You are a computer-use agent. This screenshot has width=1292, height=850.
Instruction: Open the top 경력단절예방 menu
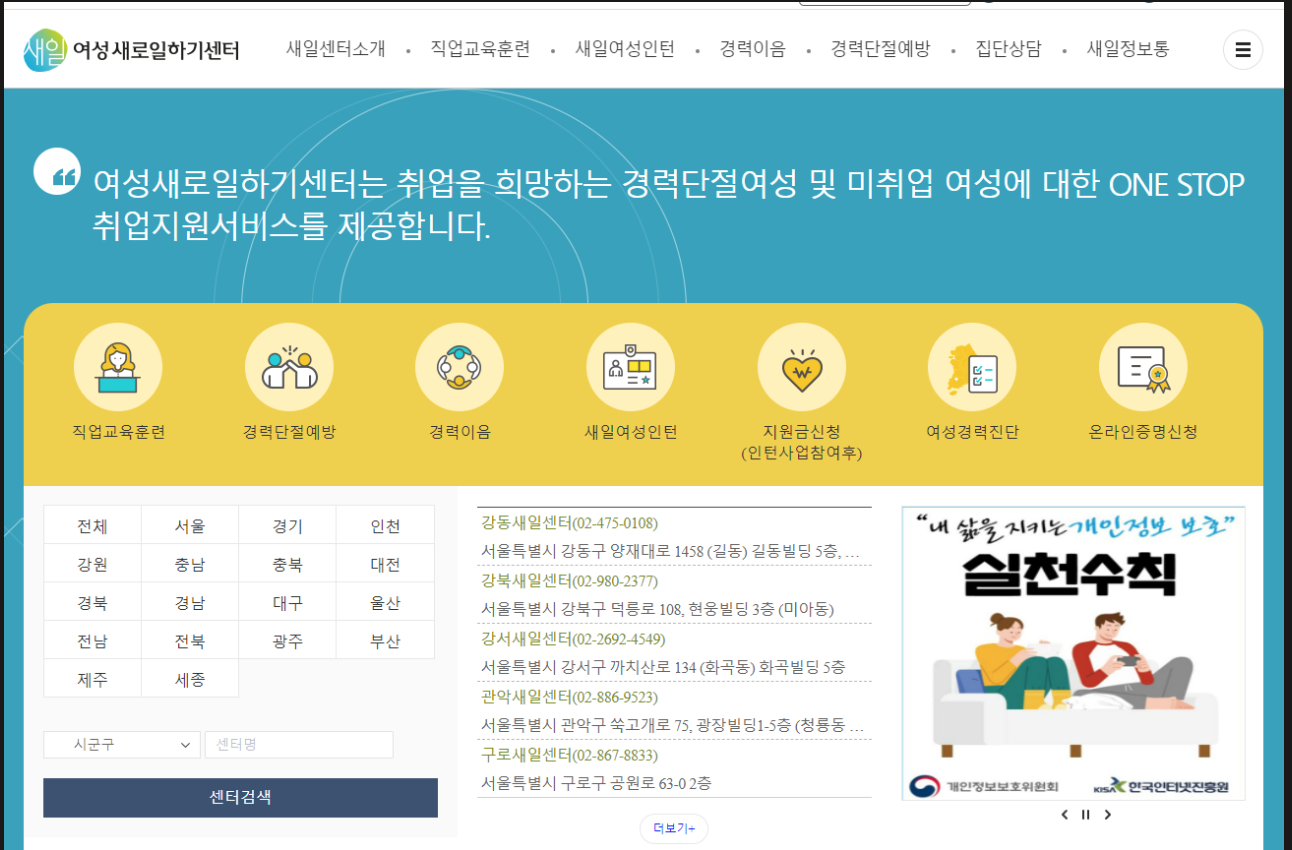click(880, 49)
